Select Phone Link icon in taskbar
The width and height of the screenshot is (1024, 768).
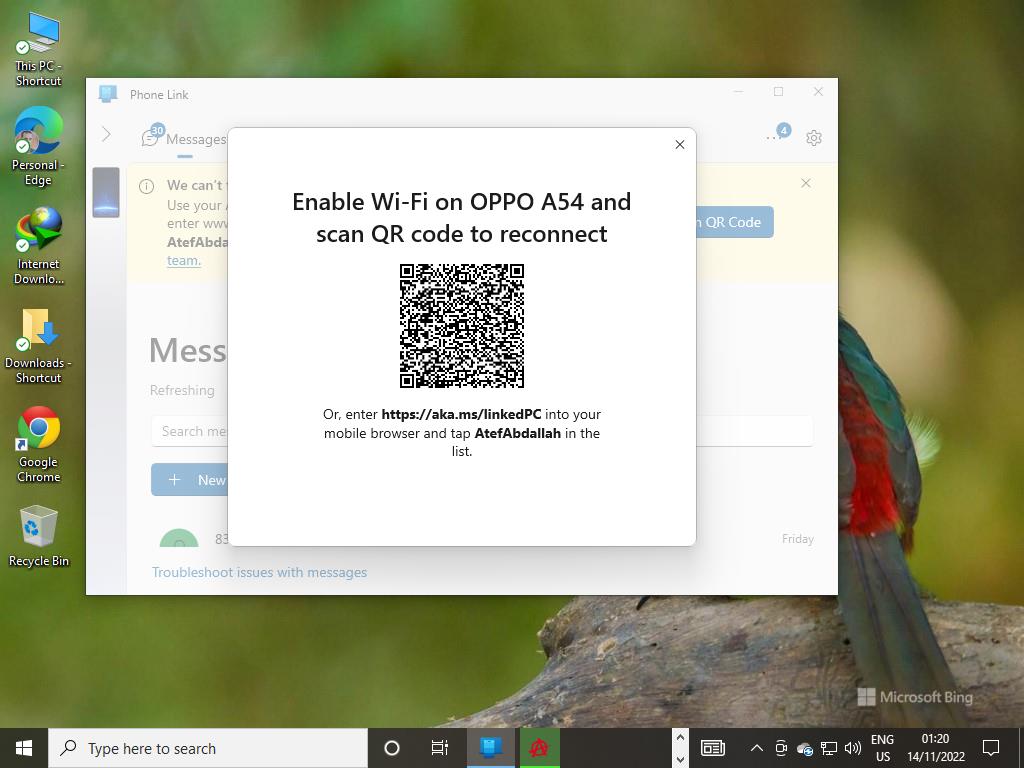tap(490, 748)
